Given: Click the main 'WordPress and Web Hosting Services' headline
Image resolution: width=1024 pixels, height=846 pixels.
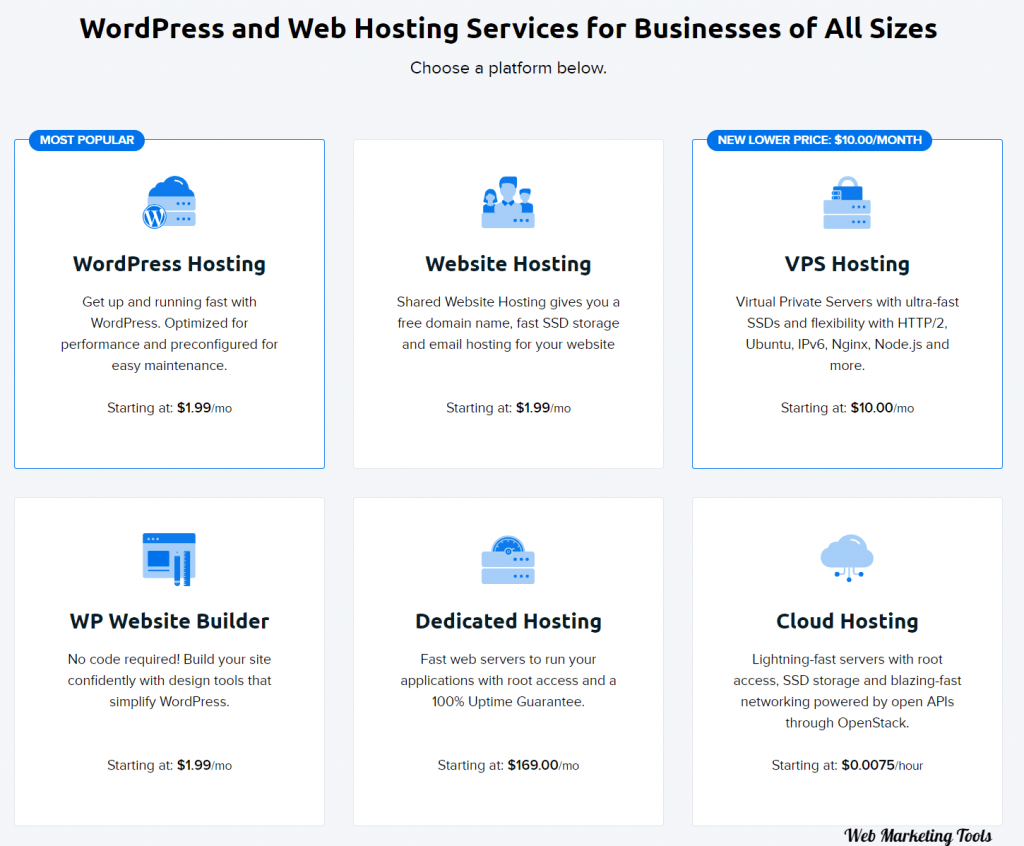Looking at the screenshot, I should (x=508, y=29).
